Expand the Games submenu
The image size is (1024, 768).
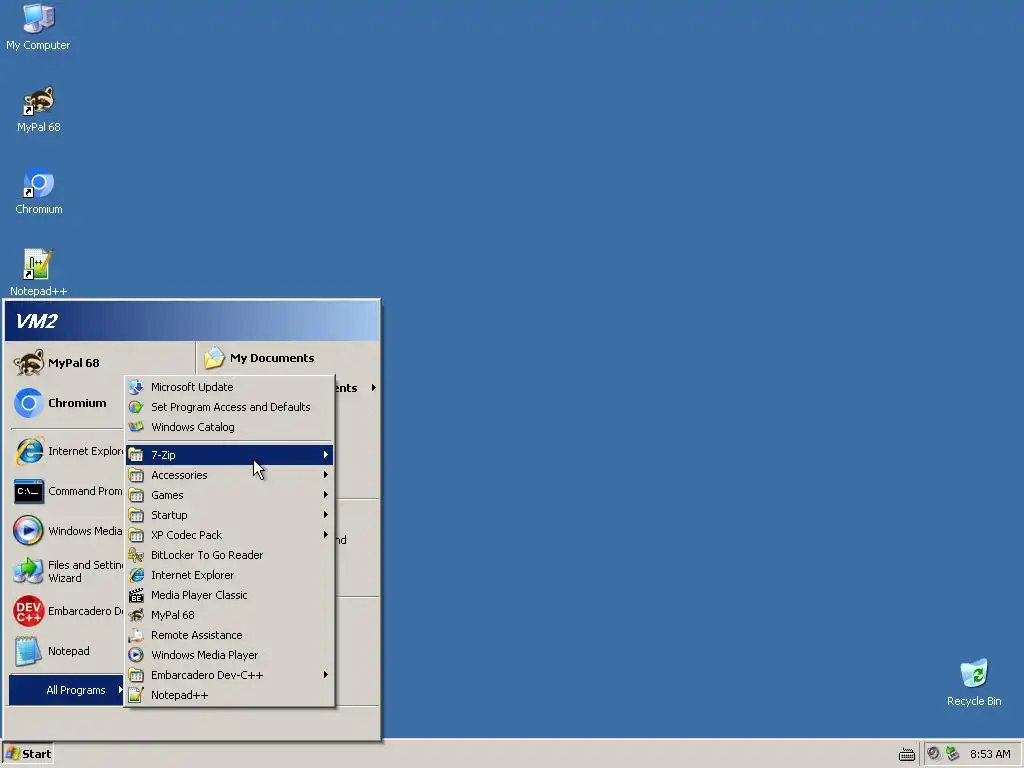point(229,495)
